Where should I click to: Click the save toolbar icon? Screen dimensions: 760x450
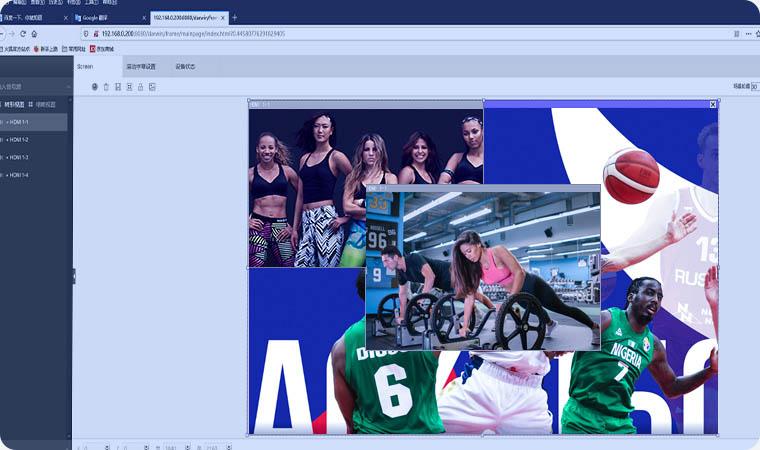pos(118,87)
